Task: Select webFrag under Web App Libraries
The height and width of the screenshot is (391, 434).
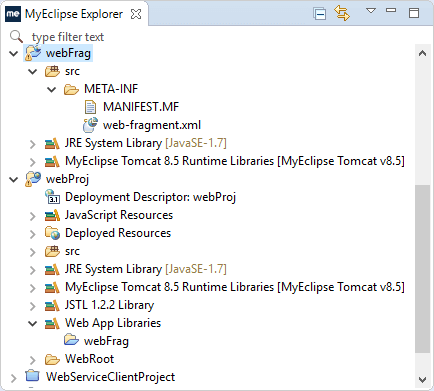Action: coord(106,341)
